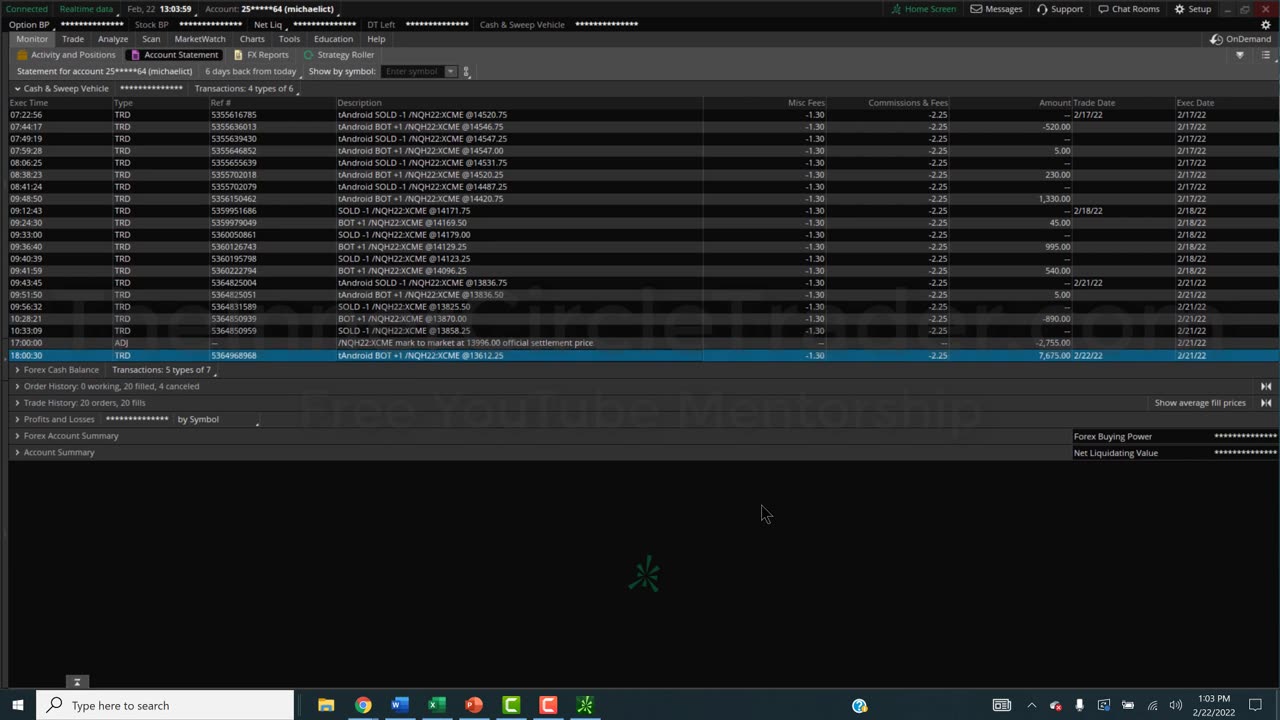
Task: Open Support from the top bar
Action: point(1059,9)
